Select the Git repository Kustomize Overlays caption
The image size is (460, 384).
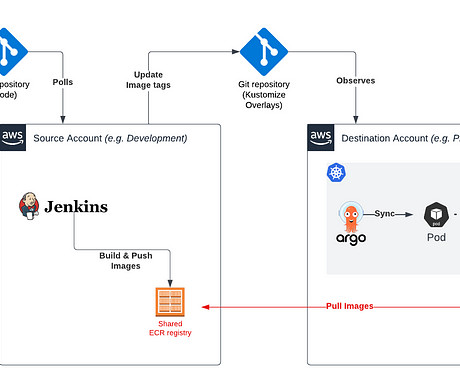coord(264,95)
